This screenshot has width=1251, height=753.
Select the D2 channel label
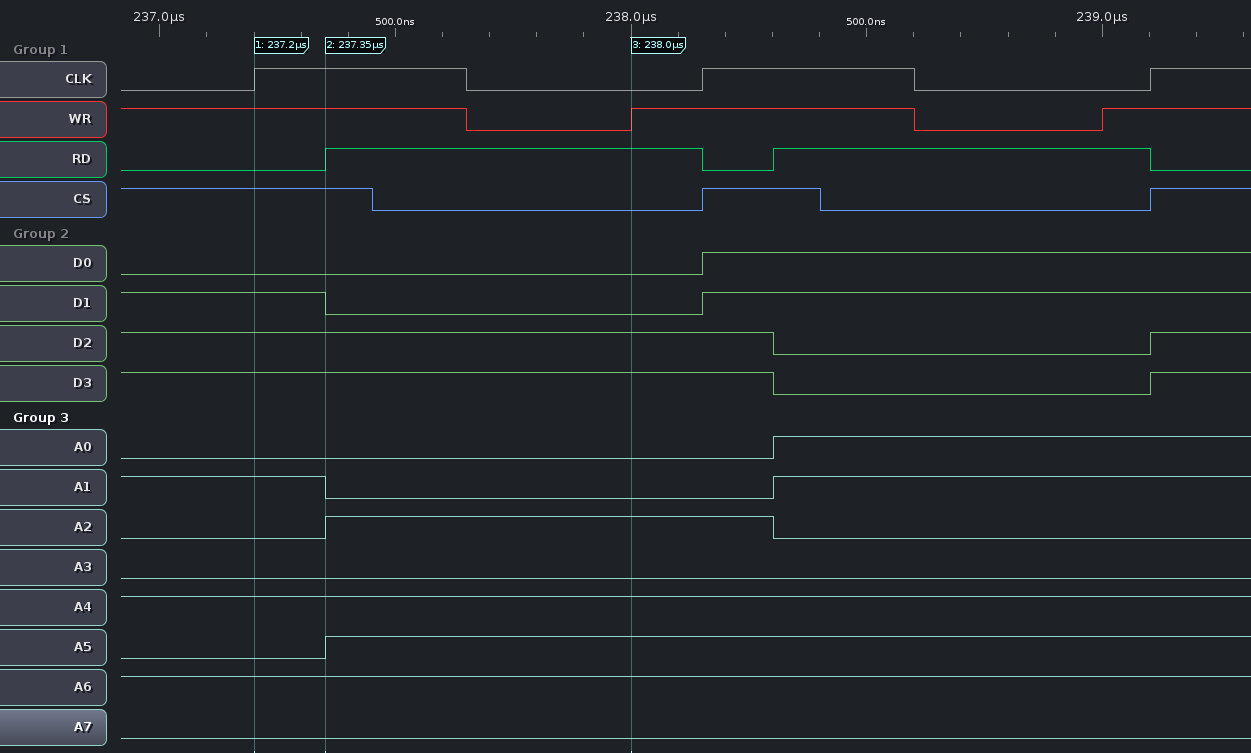[x=52, y=343]
